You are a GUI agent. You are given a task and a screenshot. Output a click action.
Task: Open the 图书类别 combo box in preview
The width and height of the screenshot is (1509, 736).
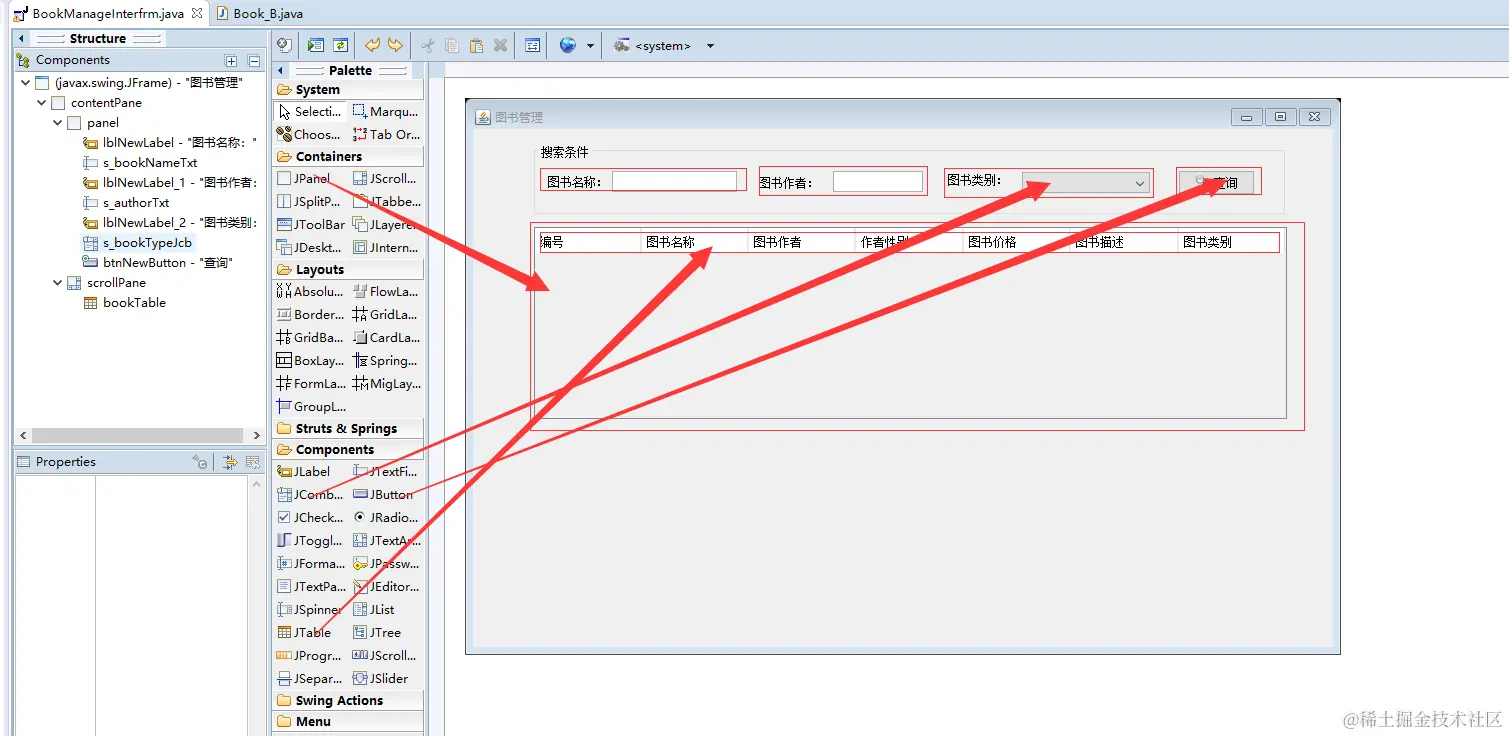click(1086, 183)
